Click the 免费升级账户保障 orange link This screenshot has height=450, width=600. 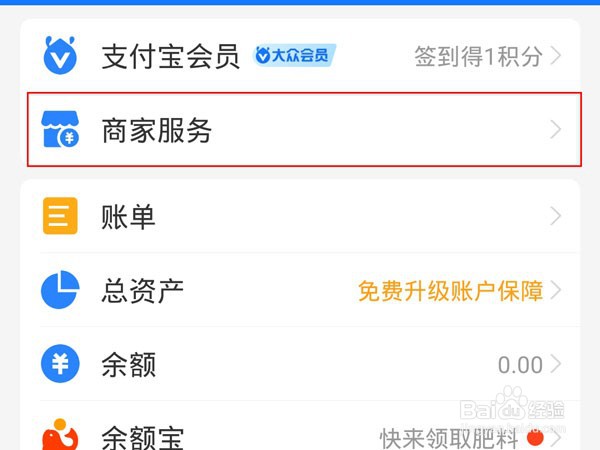pos(451,291)
